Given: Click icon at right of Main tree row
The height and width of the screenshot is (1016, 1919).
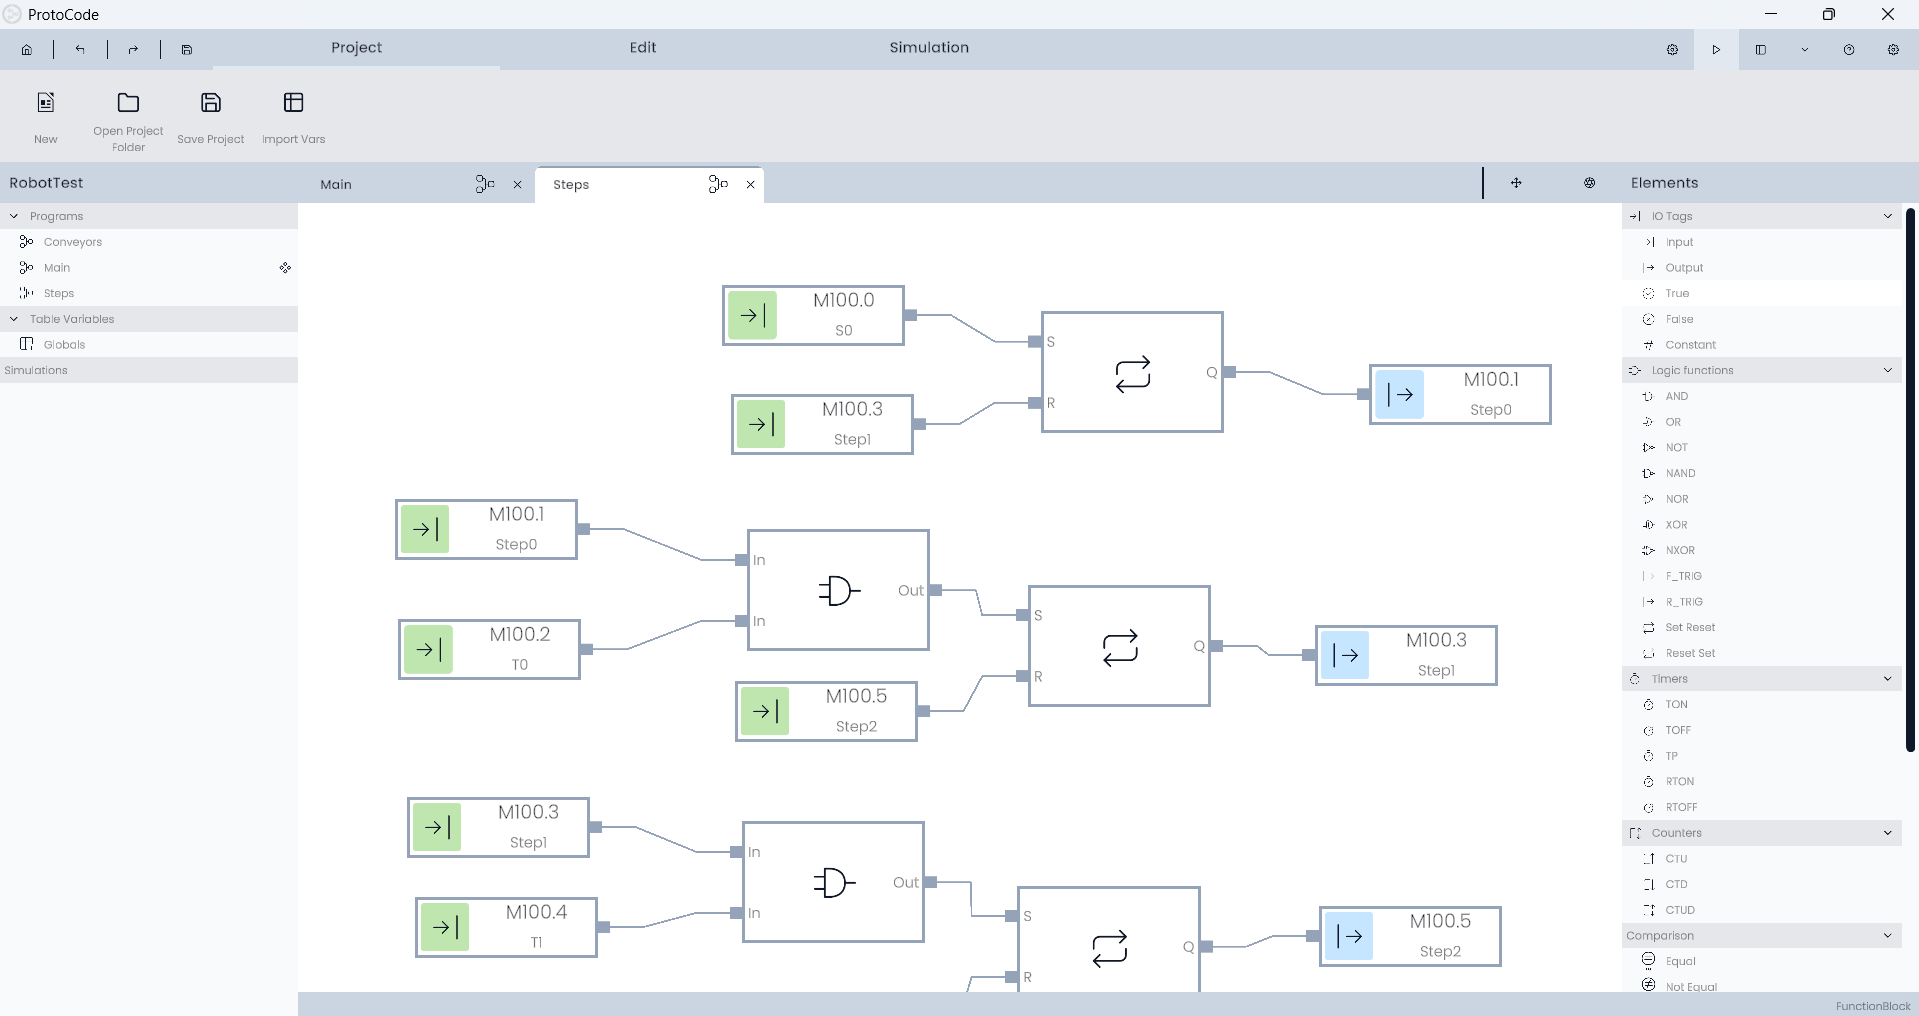Looking at the screenshot, I should click(285, 268).
